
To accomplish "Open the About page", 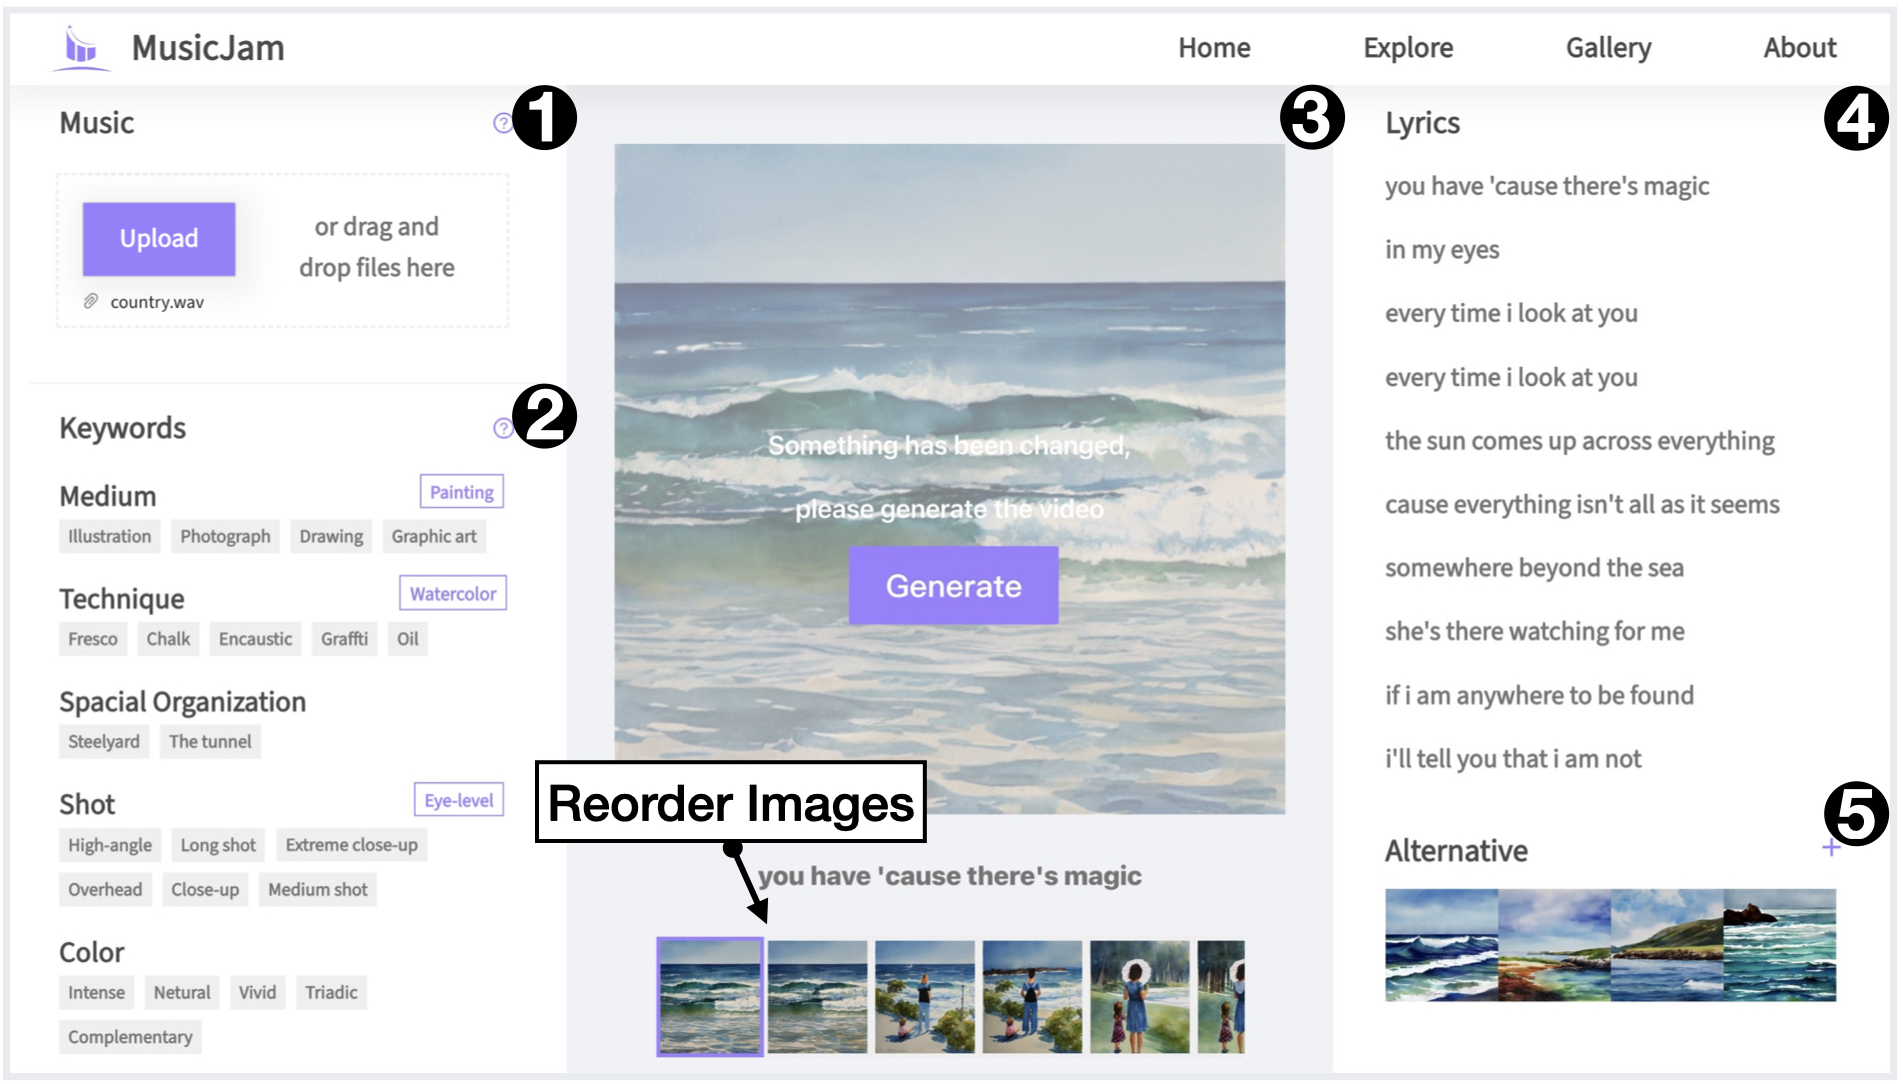I will [1799, 48].
